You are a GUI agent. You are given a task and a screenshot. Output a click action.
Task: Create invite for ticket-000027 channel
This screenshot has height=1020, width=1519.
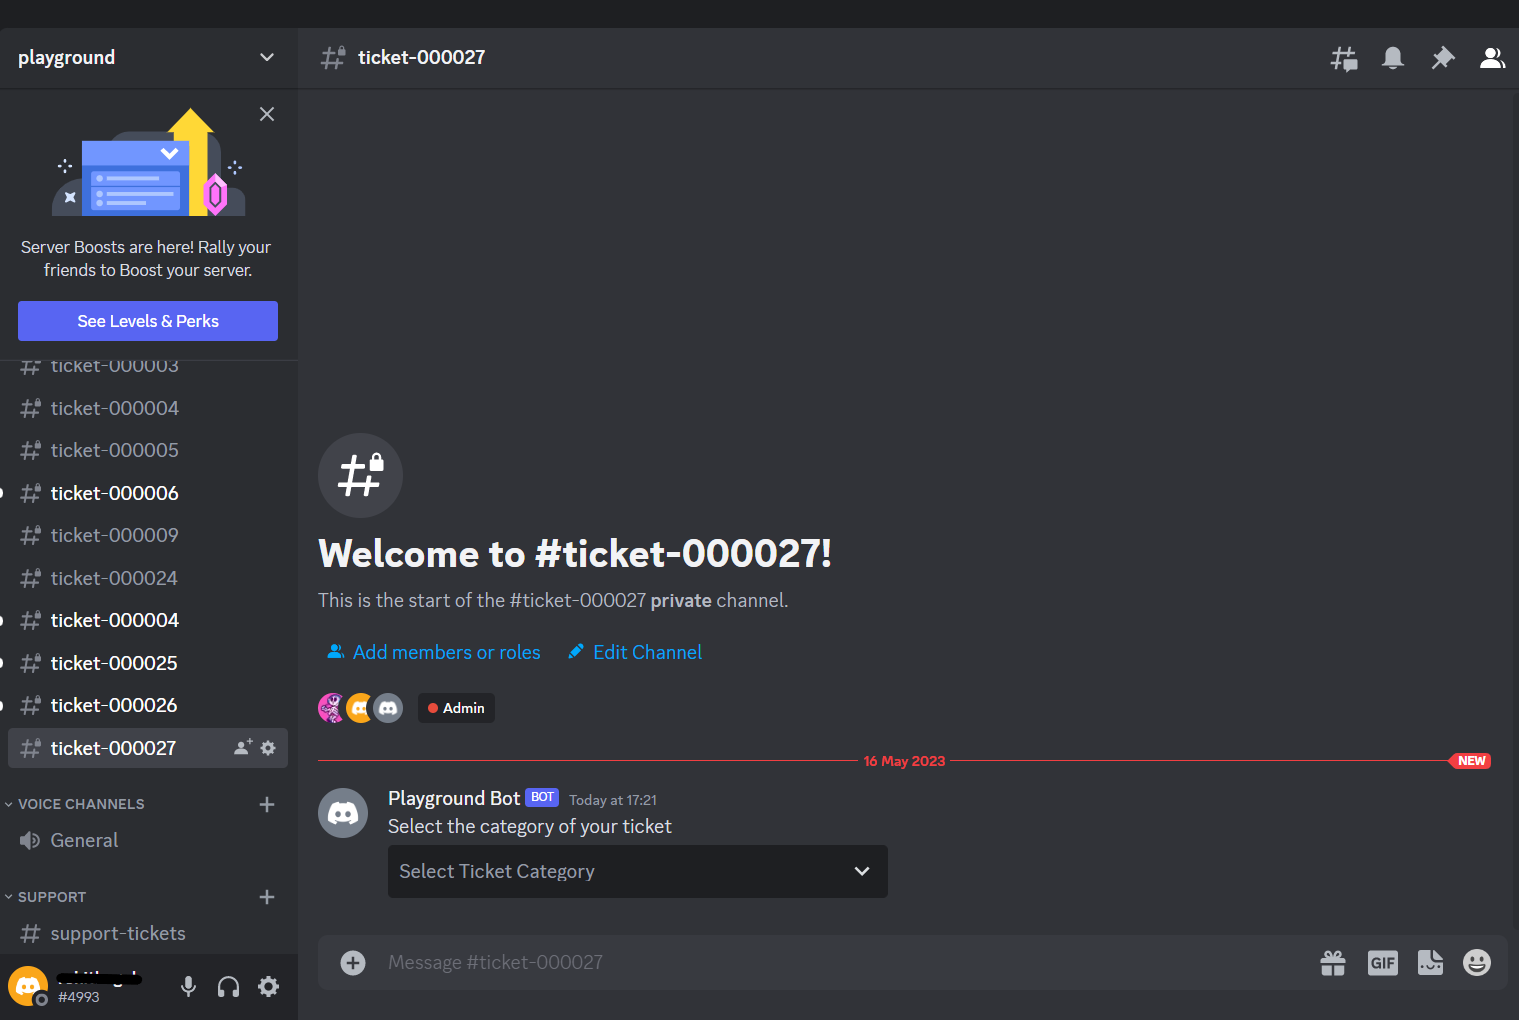click(x=243, y=748)
